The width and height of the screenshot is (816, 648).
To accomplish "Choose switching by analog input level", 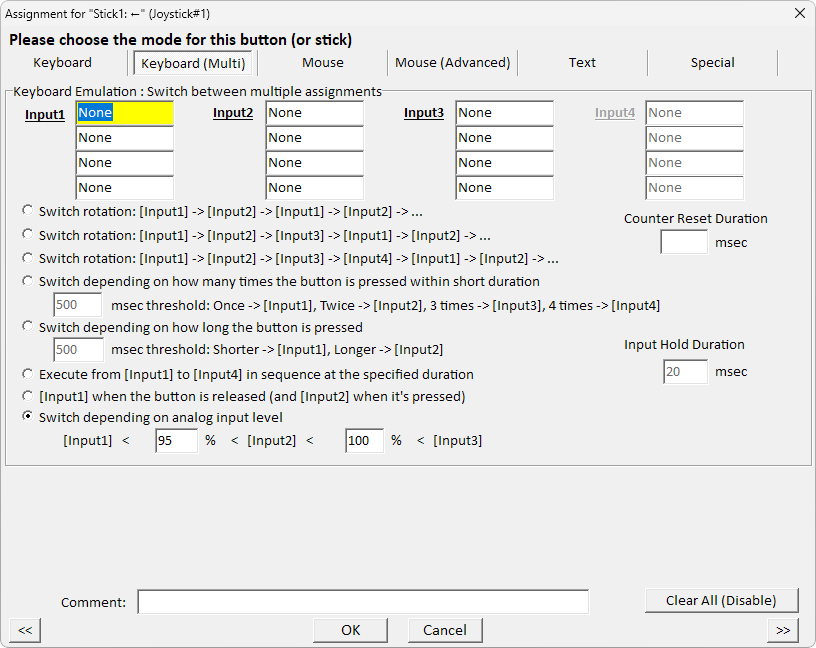I will tap(28, 417).
